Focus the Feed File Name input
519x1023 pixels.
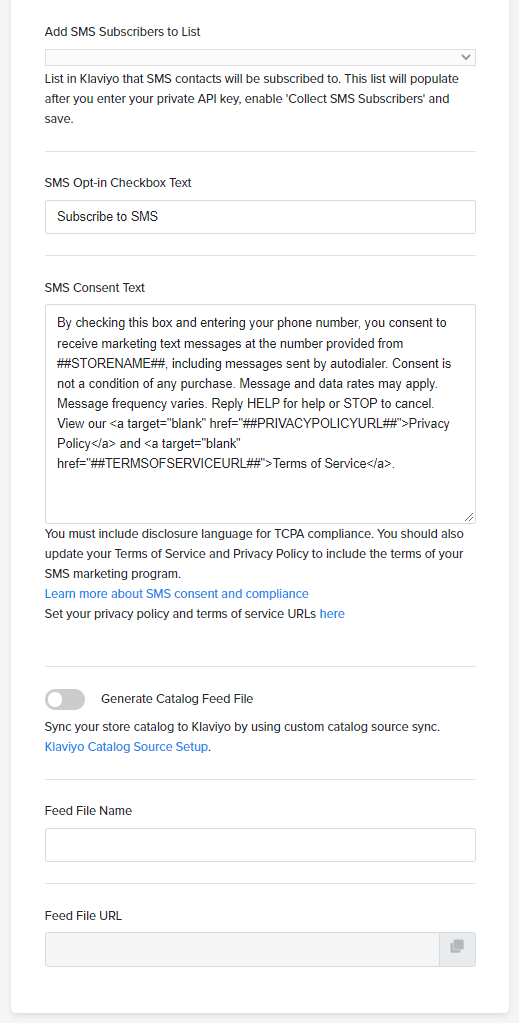click(260, 845)
